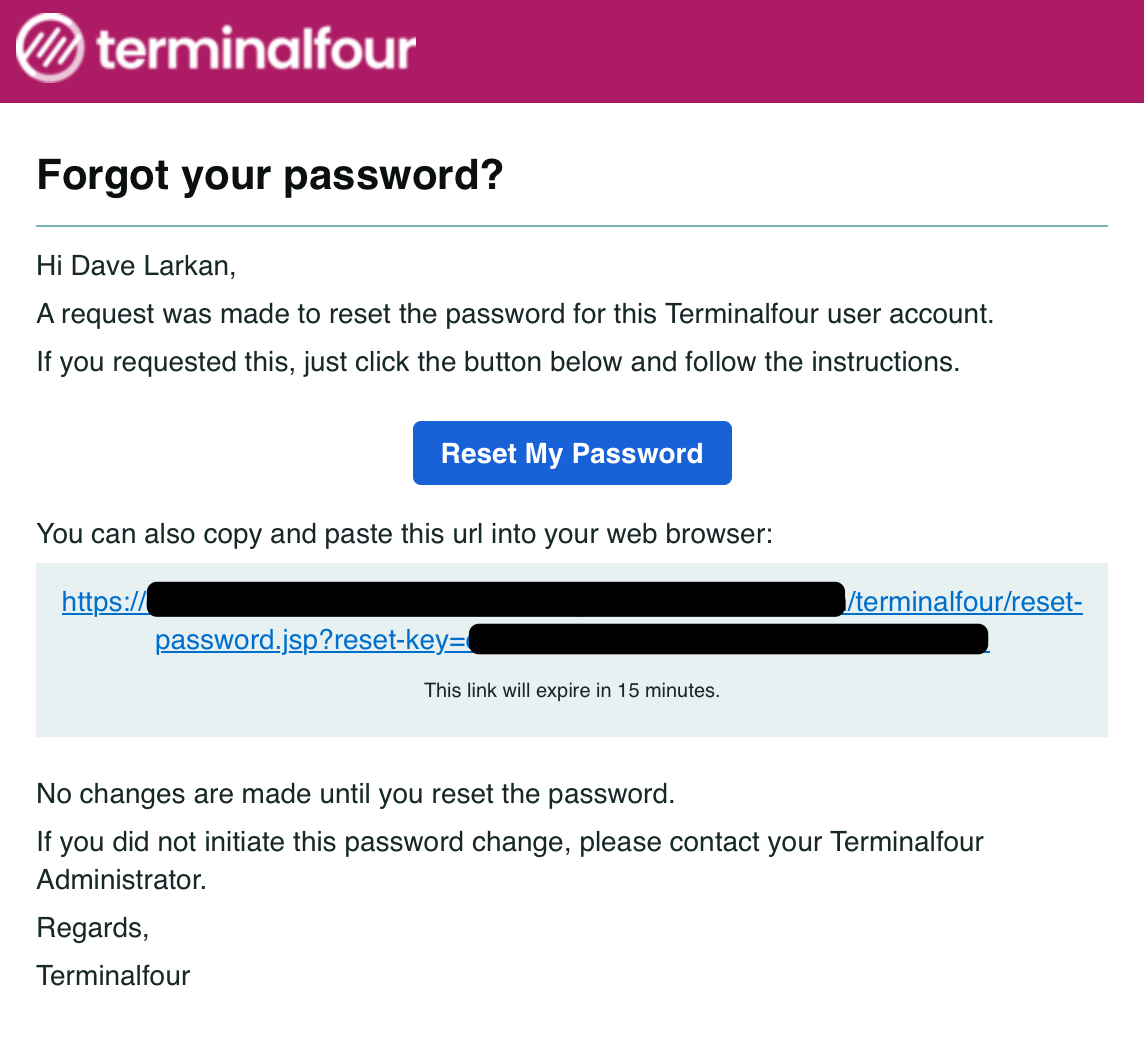Image resolution: width=1144 pixels, height=1058 pixels.
Task: Click the Terminalfour signature text
Action: pyautogui.click(x=112, y=975)
